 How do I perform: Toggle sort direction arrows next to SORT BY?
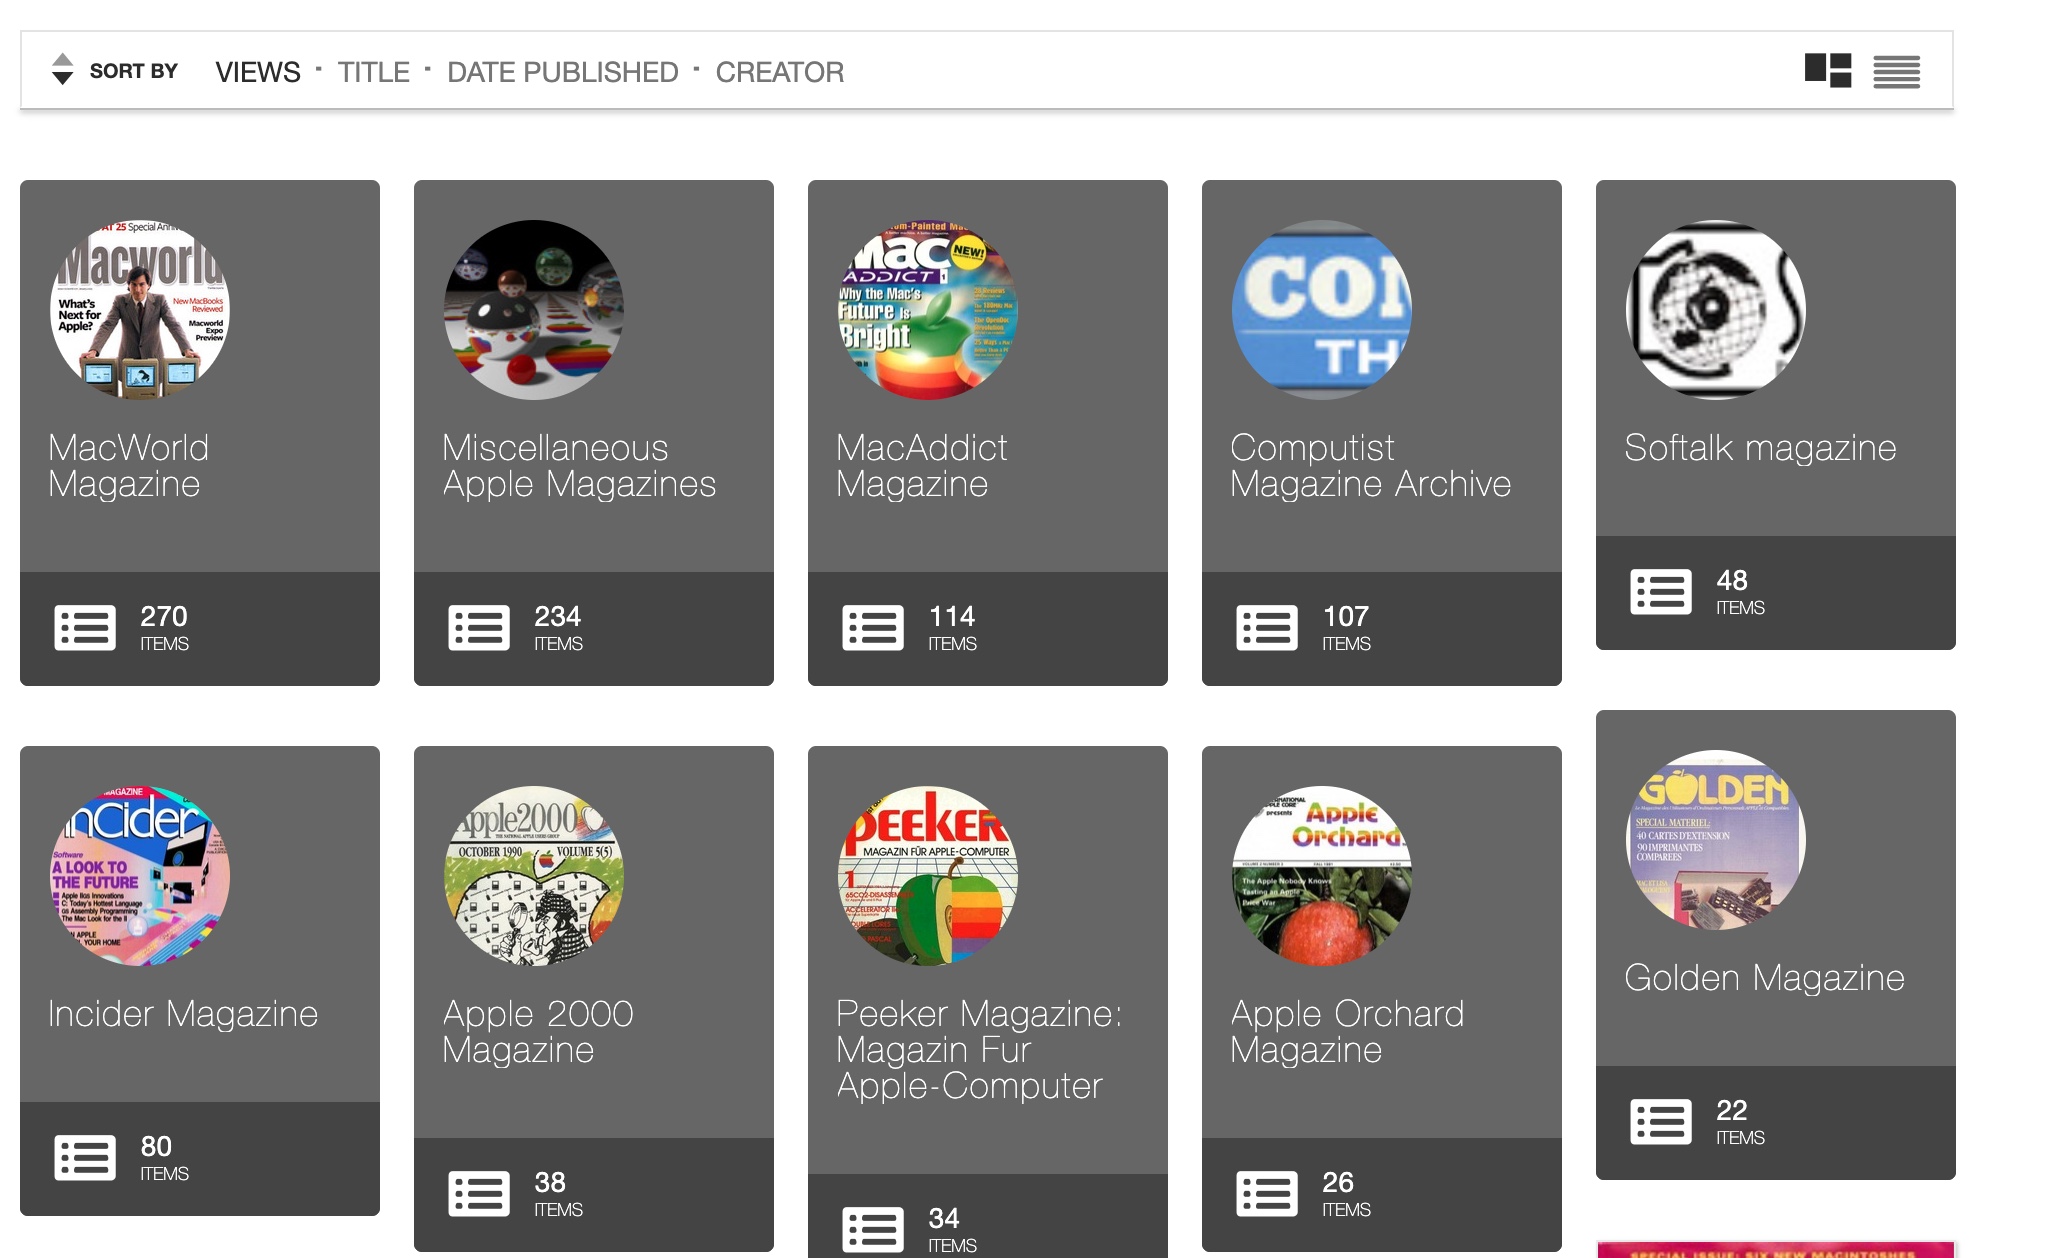point(62,70)
